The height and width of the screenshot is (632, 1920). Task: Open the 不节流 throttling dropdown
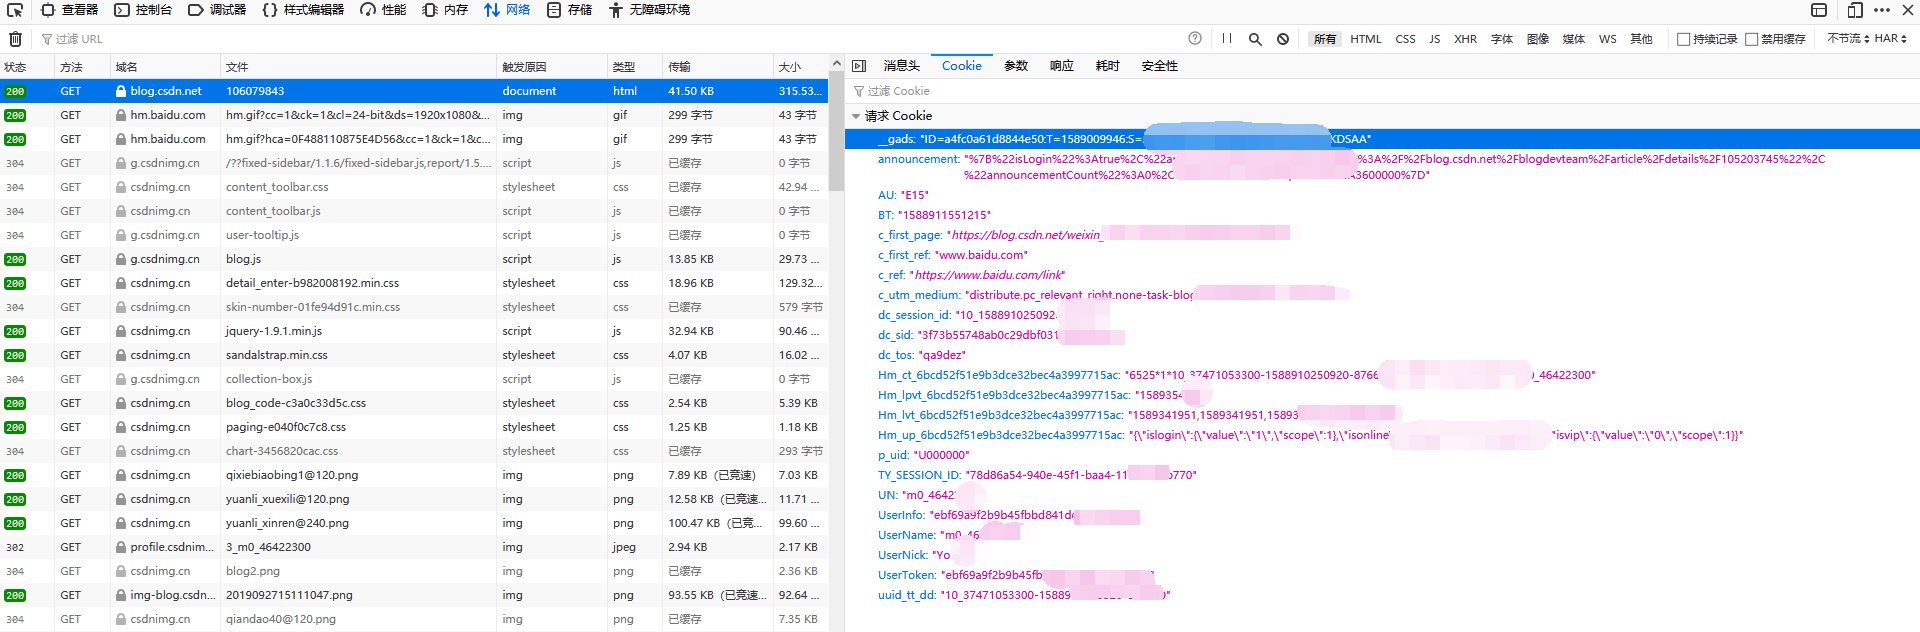pos(1848,39)
